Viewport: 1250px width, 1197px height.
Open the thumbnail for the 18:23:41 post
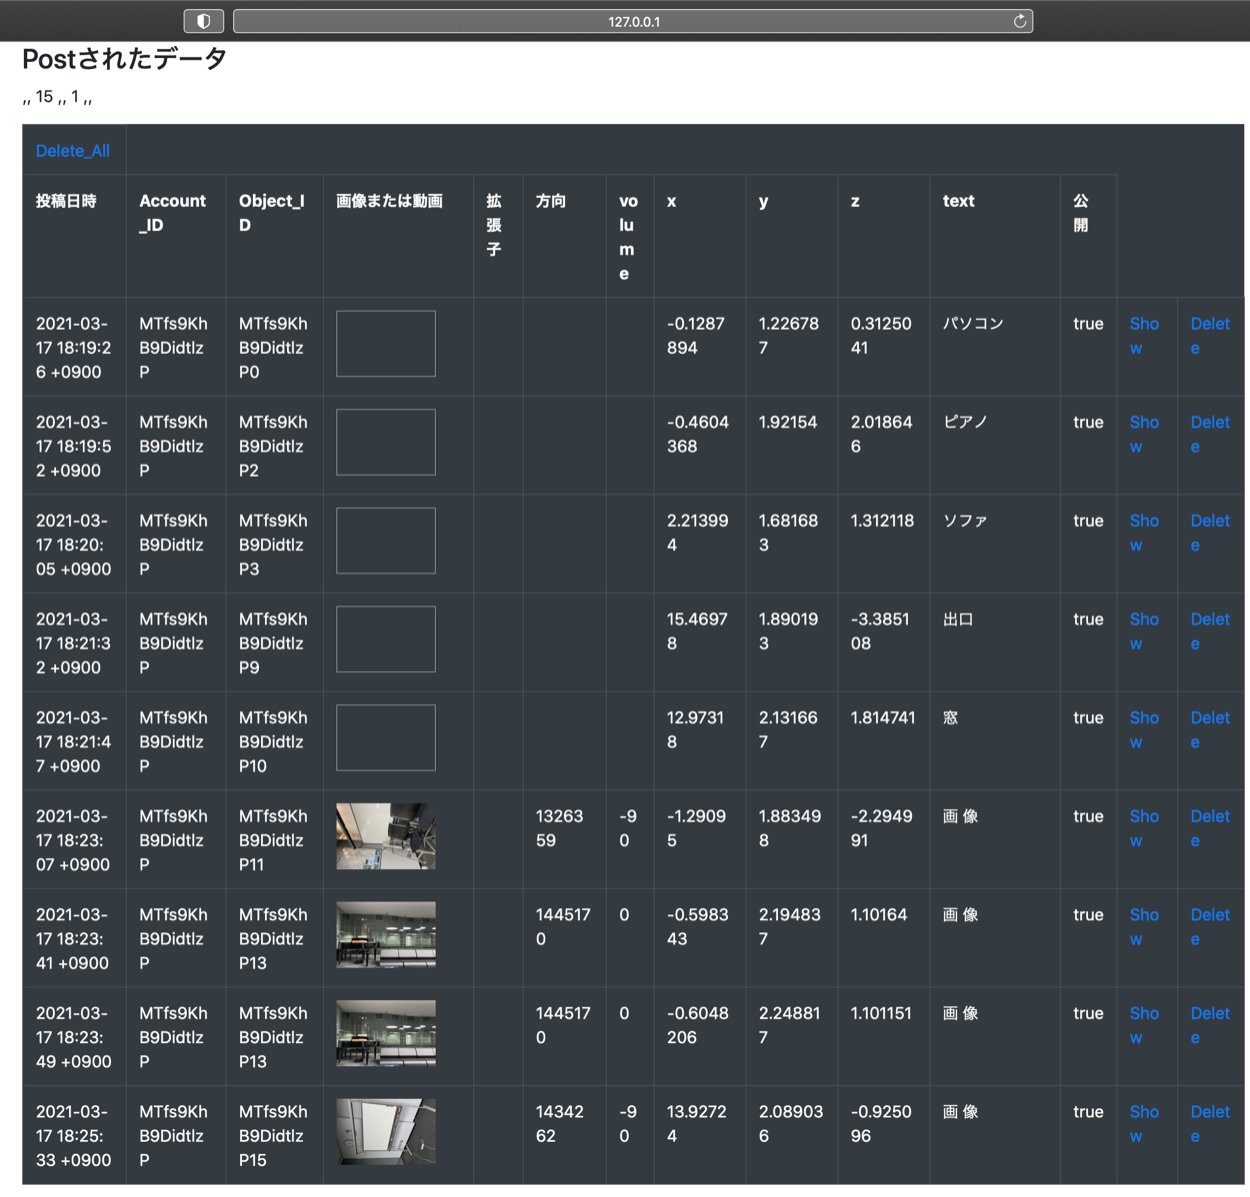coord(386,934)
